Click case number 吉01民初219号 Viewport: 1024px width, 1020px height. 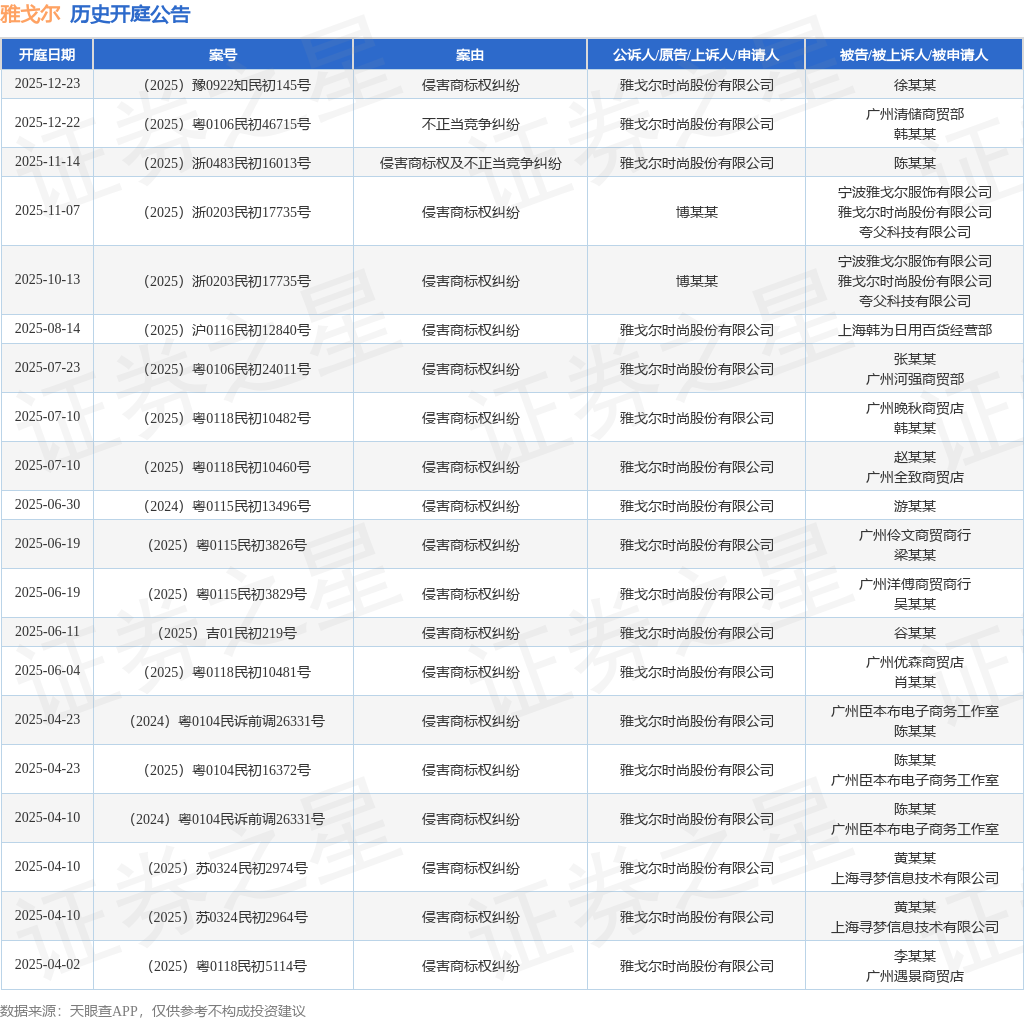251,633
